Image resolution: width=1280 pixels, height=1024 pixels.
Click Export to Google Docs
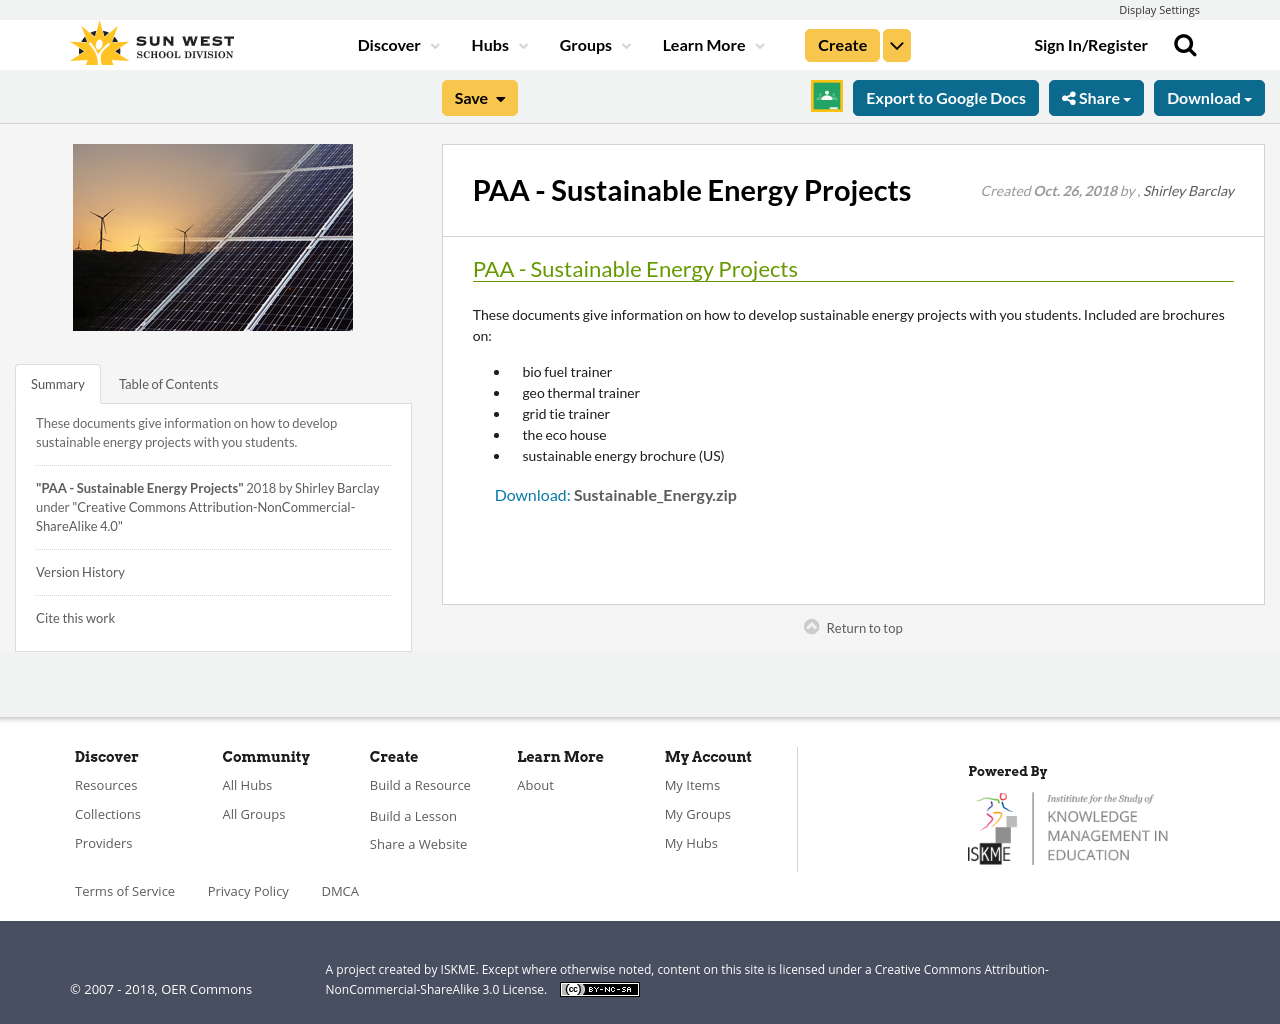pyautogui.click(x=945, y=96)
